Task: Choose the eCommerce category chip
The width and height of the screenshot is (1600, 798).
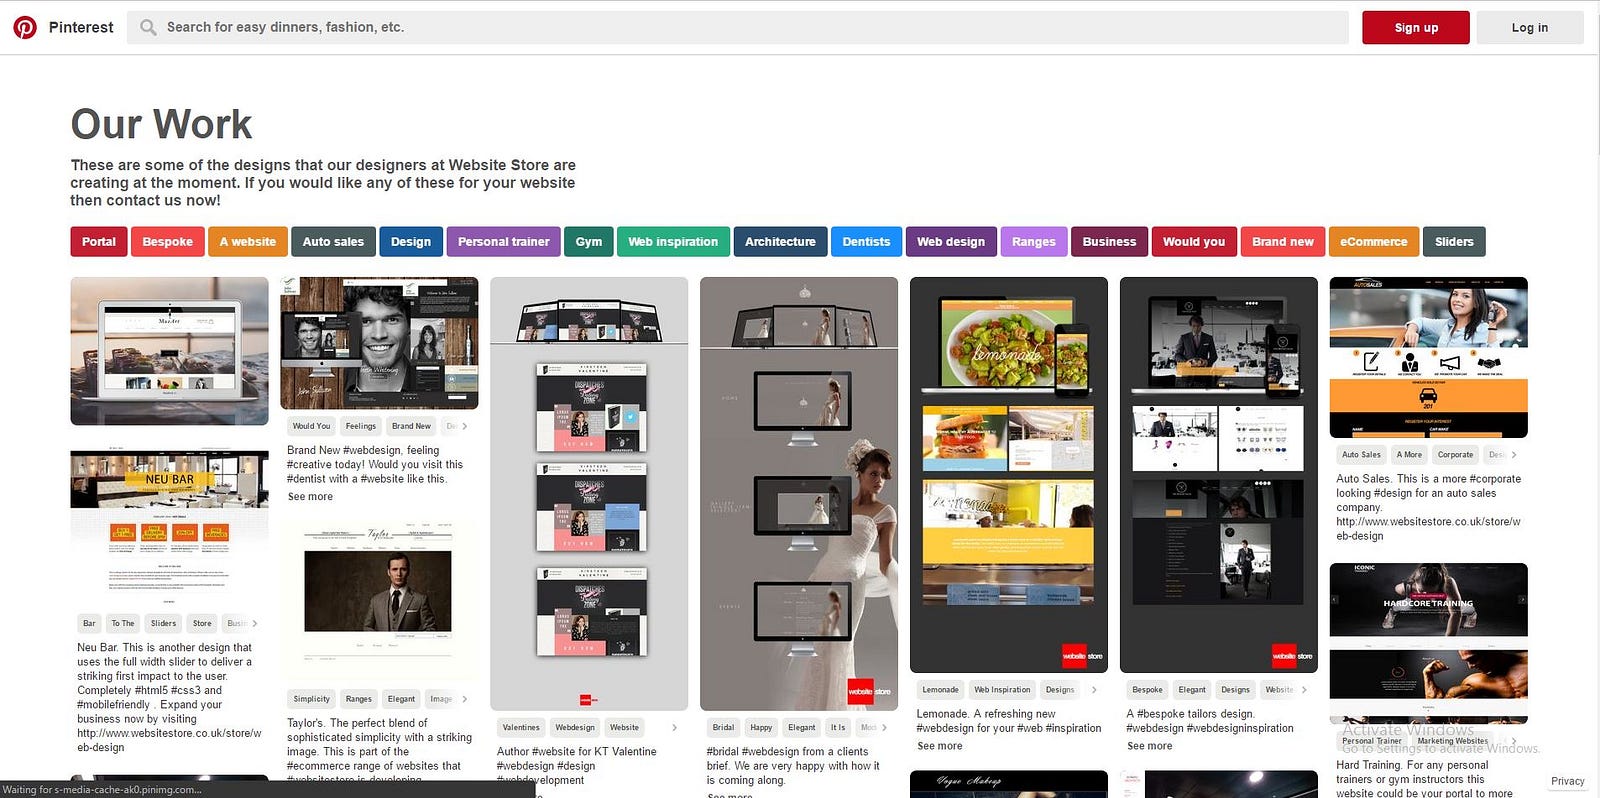Action: [1374, 241]
